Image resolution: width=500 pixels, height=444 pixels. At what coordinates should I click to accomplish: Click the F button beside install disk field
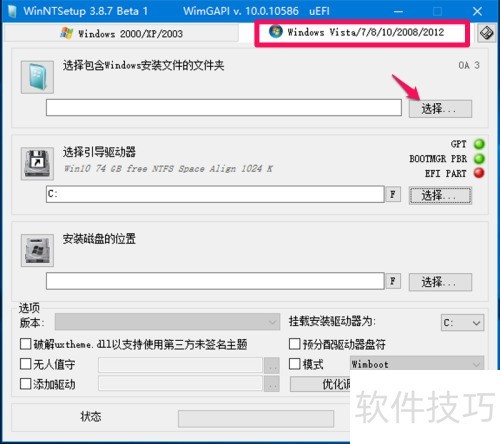click(393, 281)
